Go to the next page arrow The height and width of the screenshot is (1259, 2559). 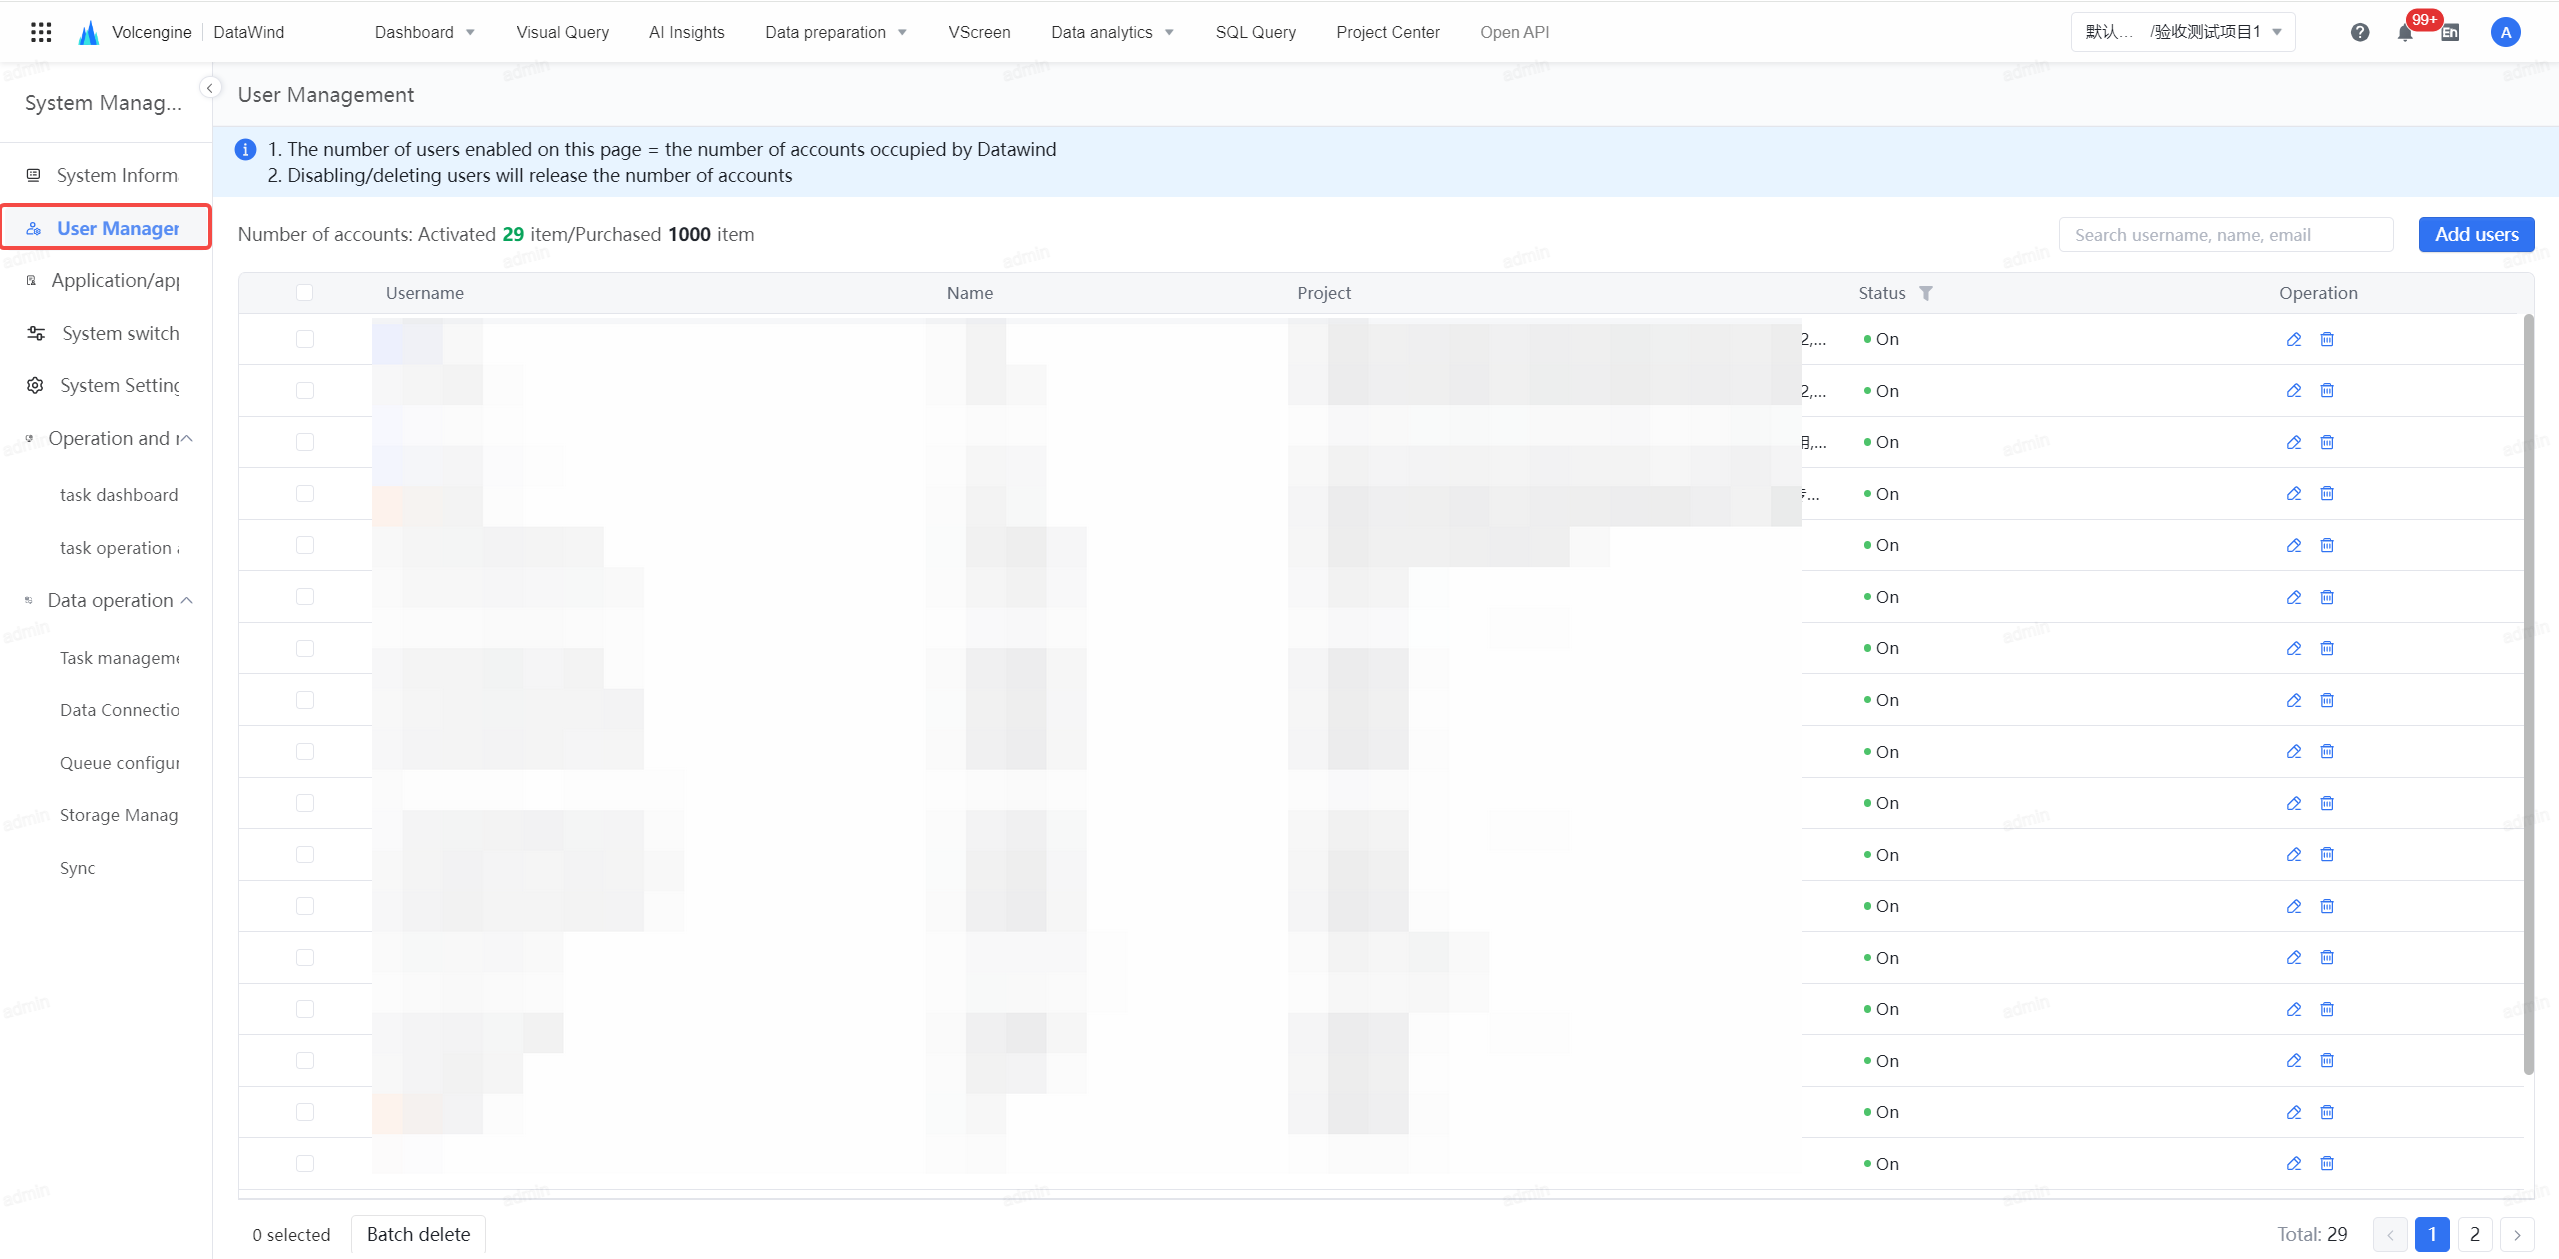click(x=2517, y=1234)
